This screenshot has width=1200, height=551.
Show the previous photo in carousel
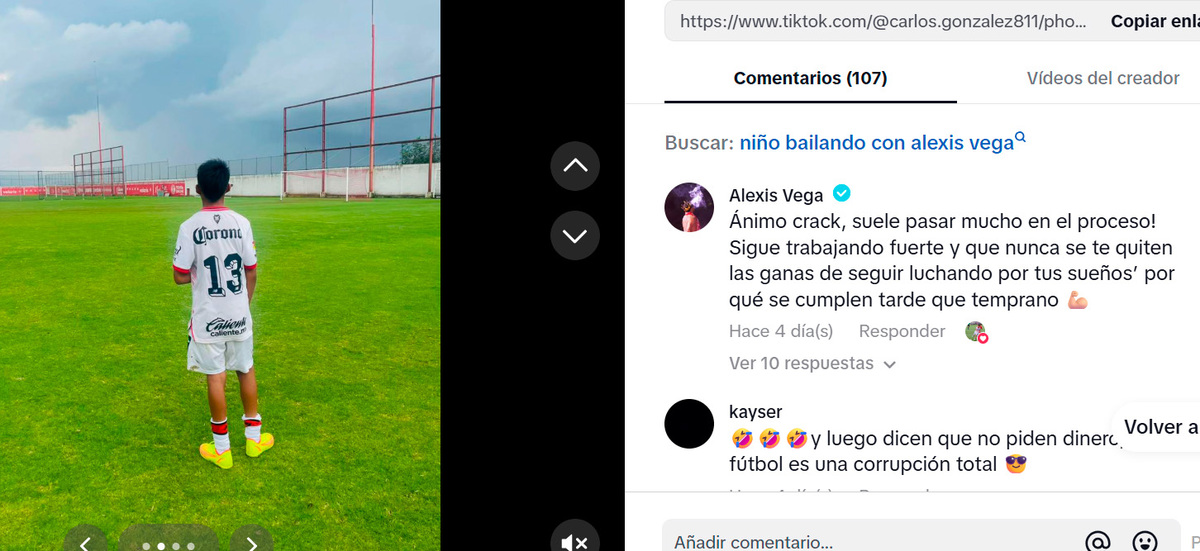point(86,543)
